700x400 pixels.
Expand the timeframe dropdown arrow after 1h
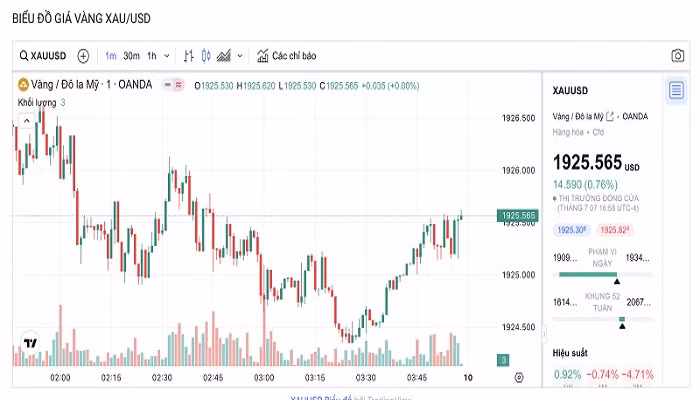point(166,56)
